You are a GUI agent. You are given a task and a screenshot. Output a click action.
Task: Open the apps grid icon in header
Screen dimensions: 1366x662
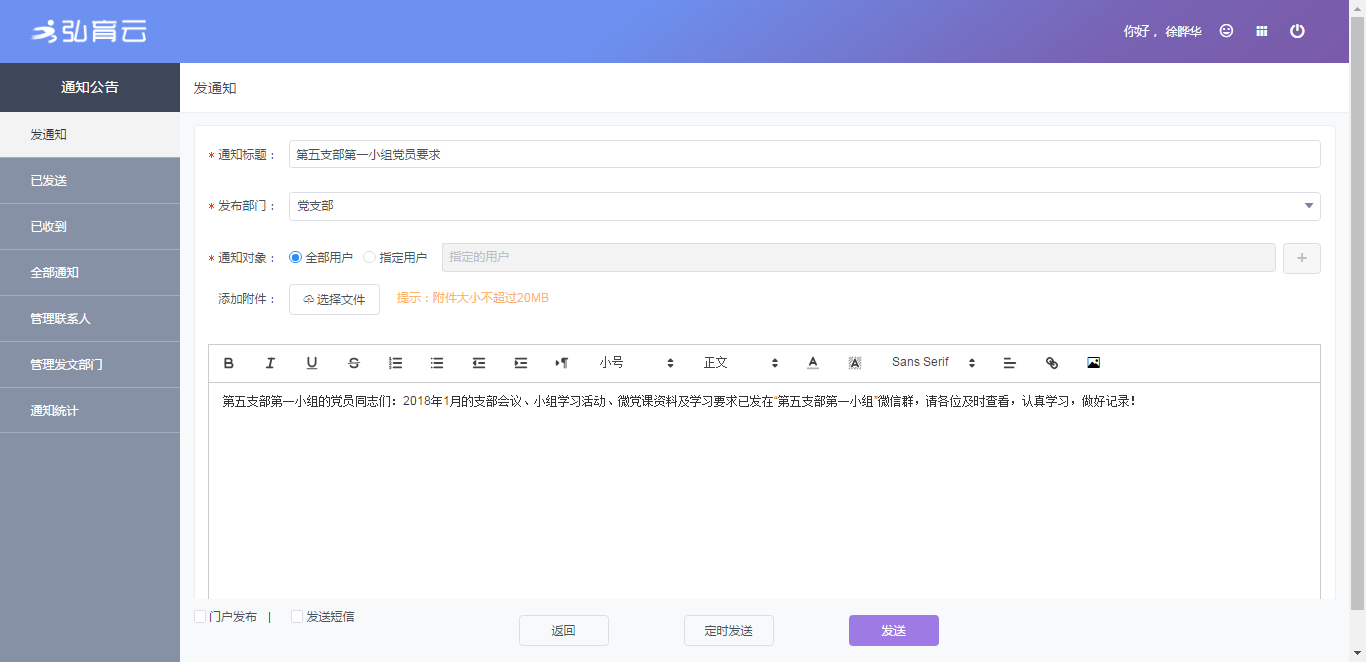pyautogui.click(x=1262, y=31)
